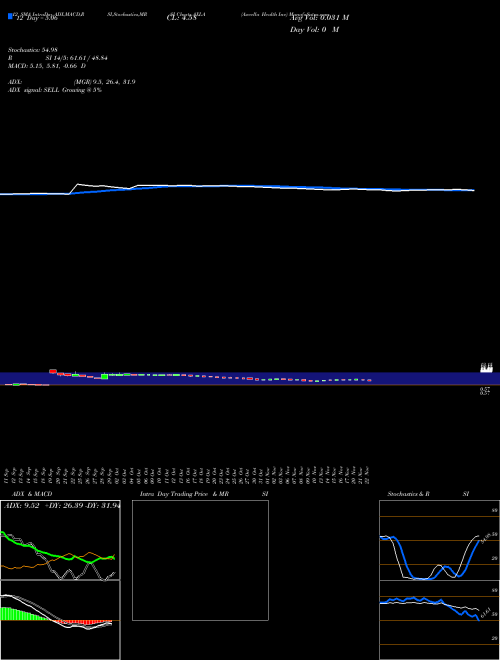This screenshot has width=500, height=660.
Task: Click the "Stochastics: 54.98" reading
Action: pos(33,50)
